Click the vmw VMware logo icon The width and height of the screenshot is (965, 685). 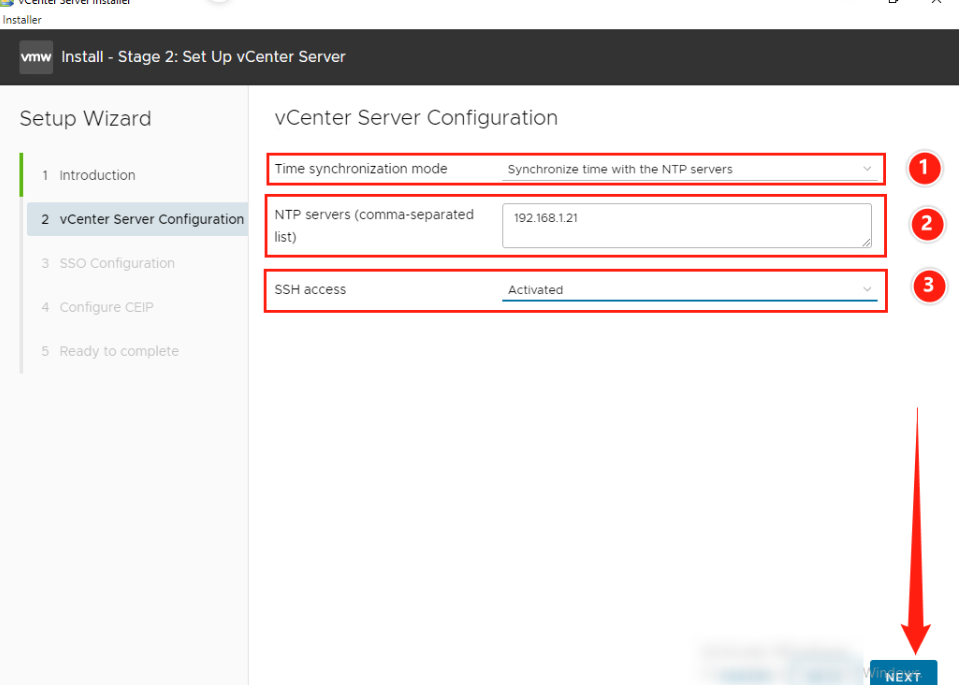coord(36,57)
